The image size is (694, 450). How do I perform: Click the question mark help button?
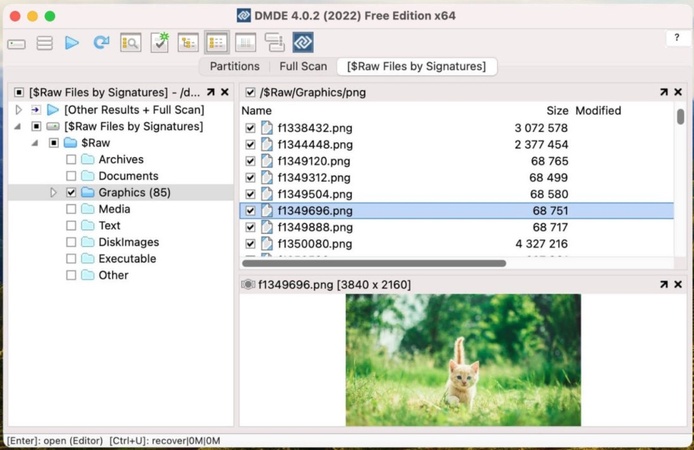676,38
